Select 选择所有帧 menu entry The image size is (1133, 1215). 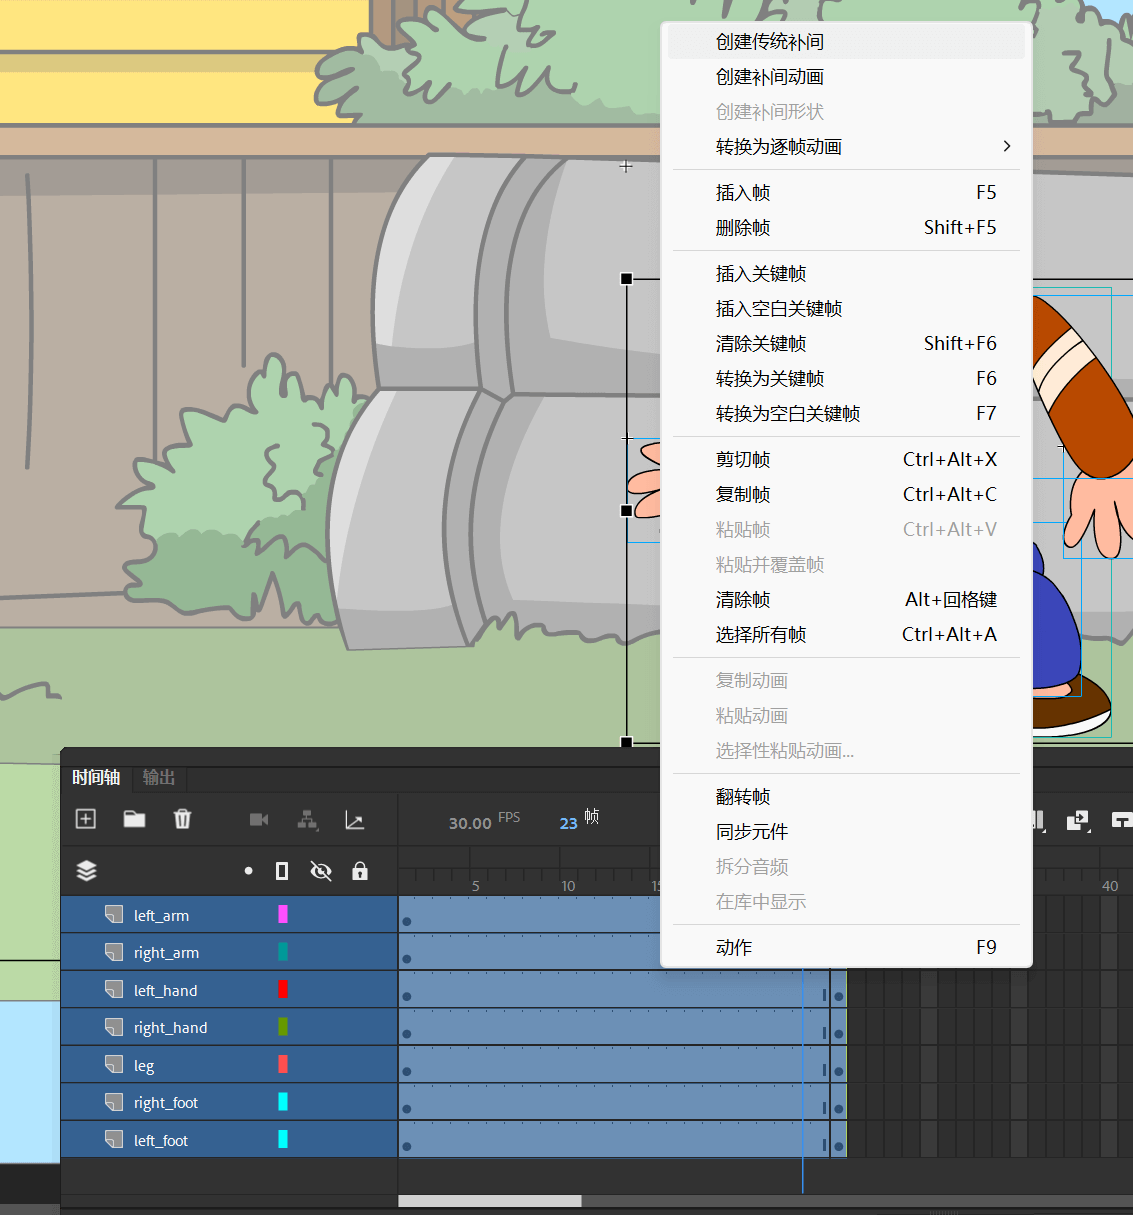[846, 635]
